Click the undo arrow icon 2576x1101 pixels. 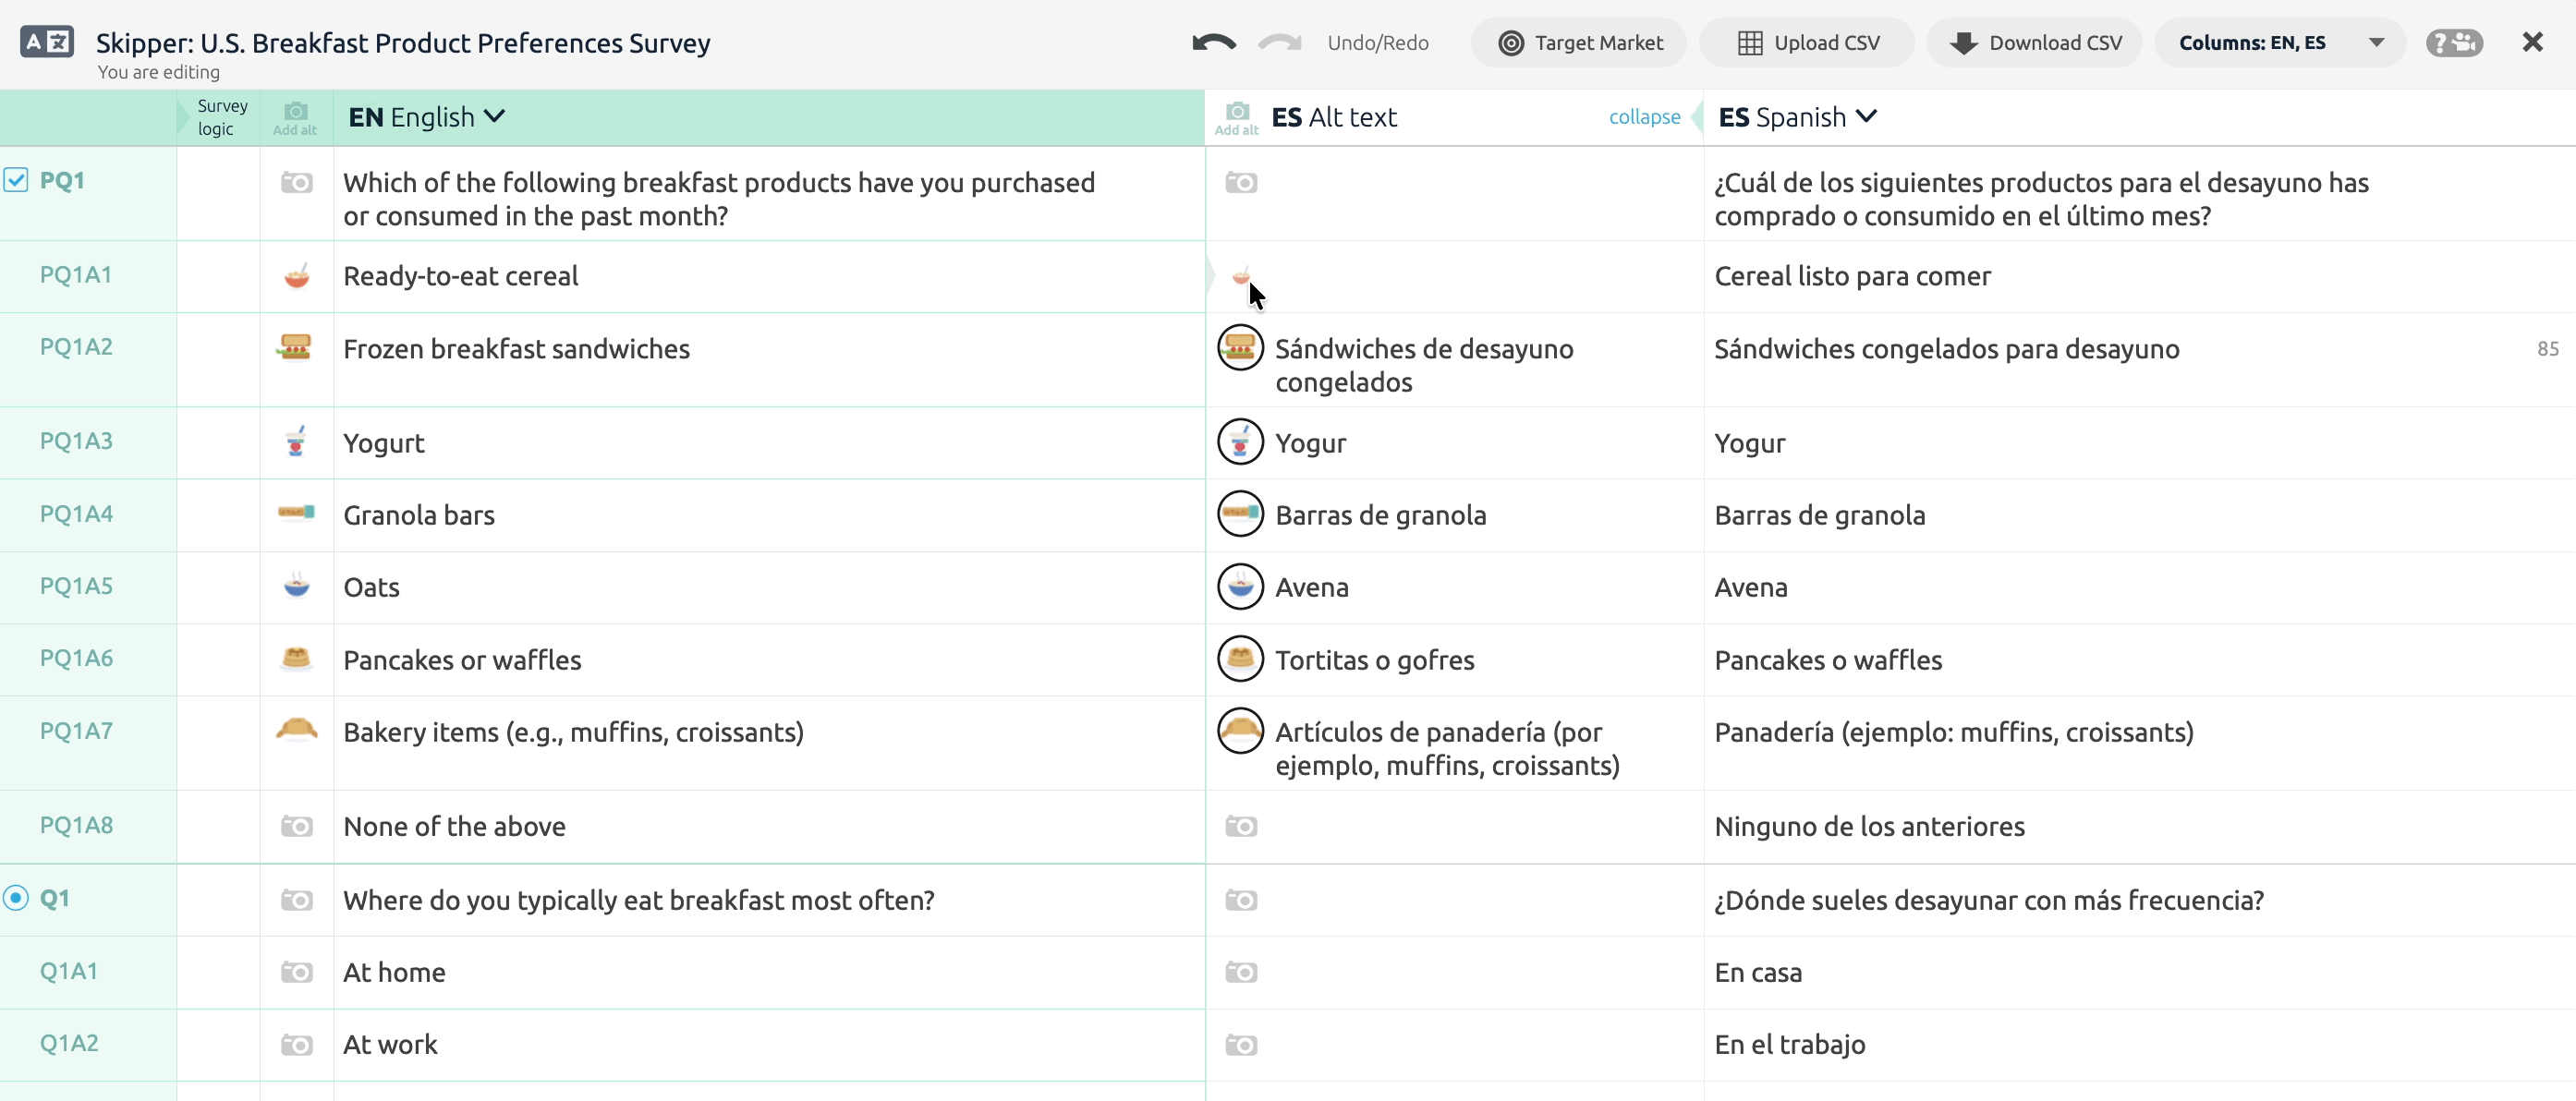coord(1213,43)
